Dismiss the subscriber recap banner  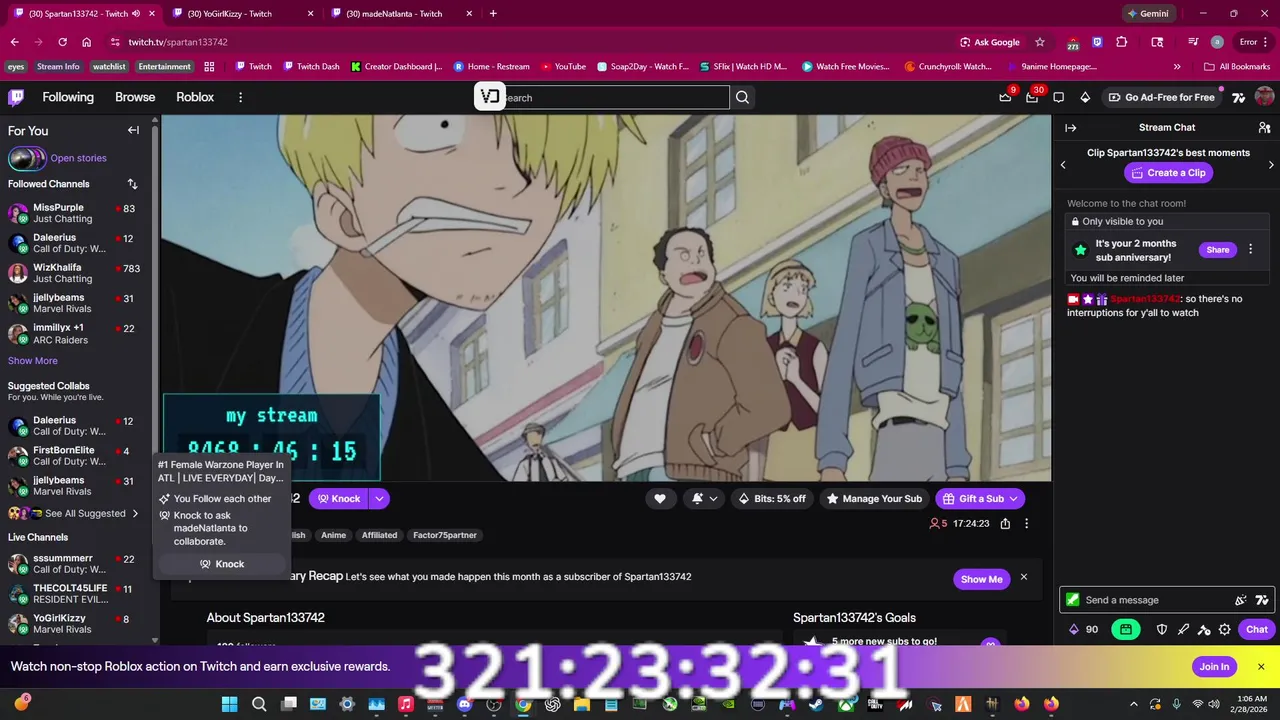pyautogui.click(x=1023, y=577)
